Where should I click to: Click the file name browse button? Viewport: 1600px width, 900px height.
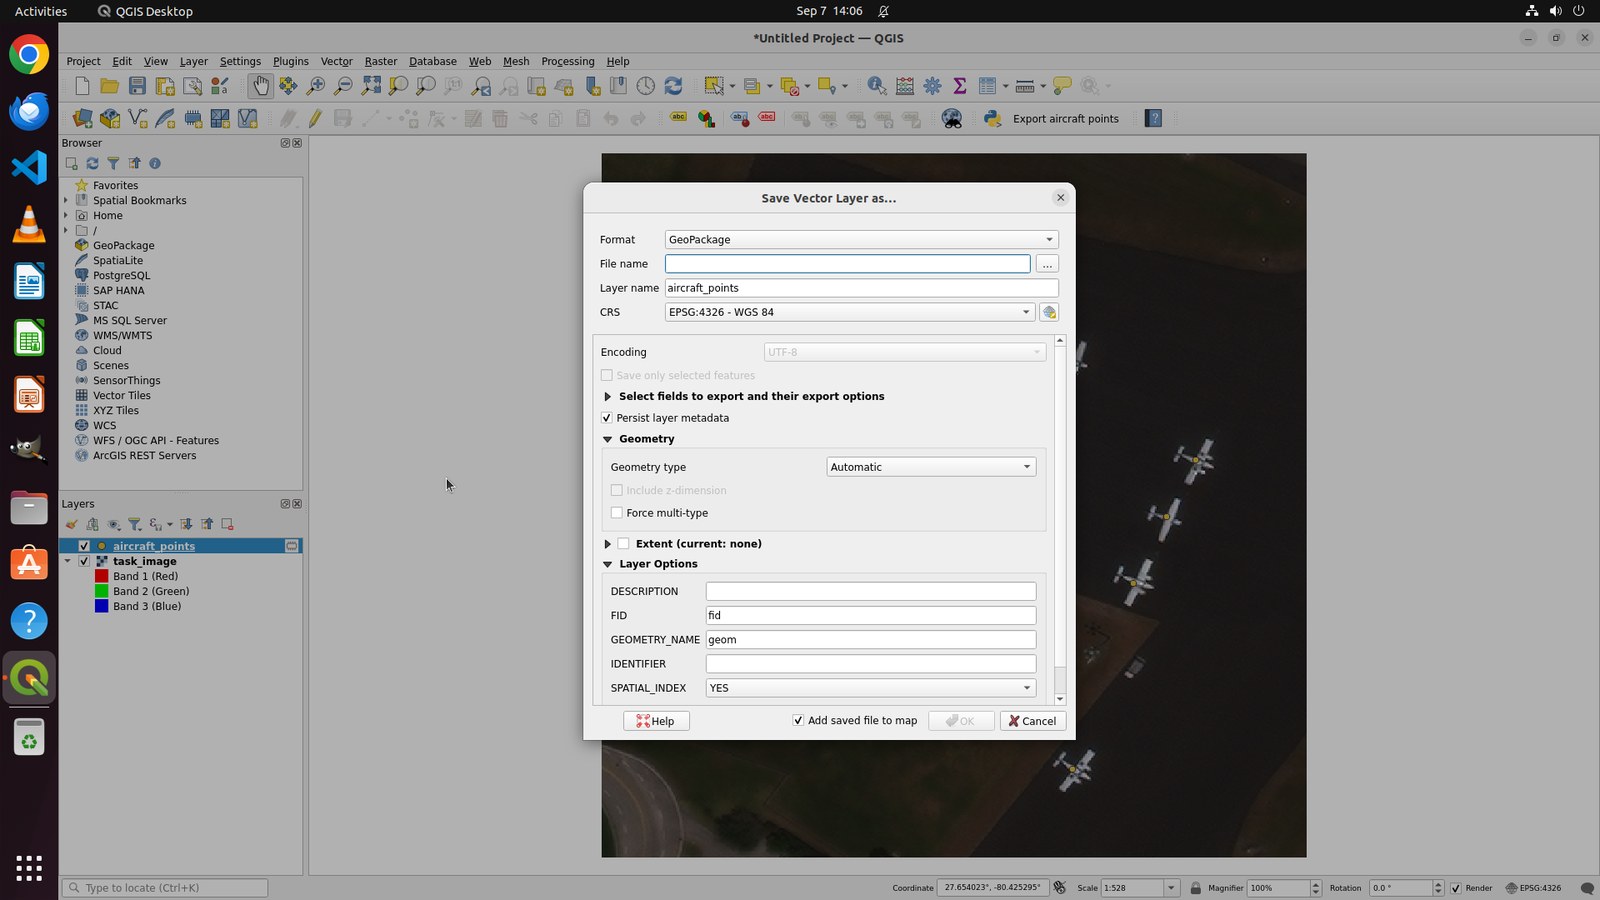point(1047,264)
